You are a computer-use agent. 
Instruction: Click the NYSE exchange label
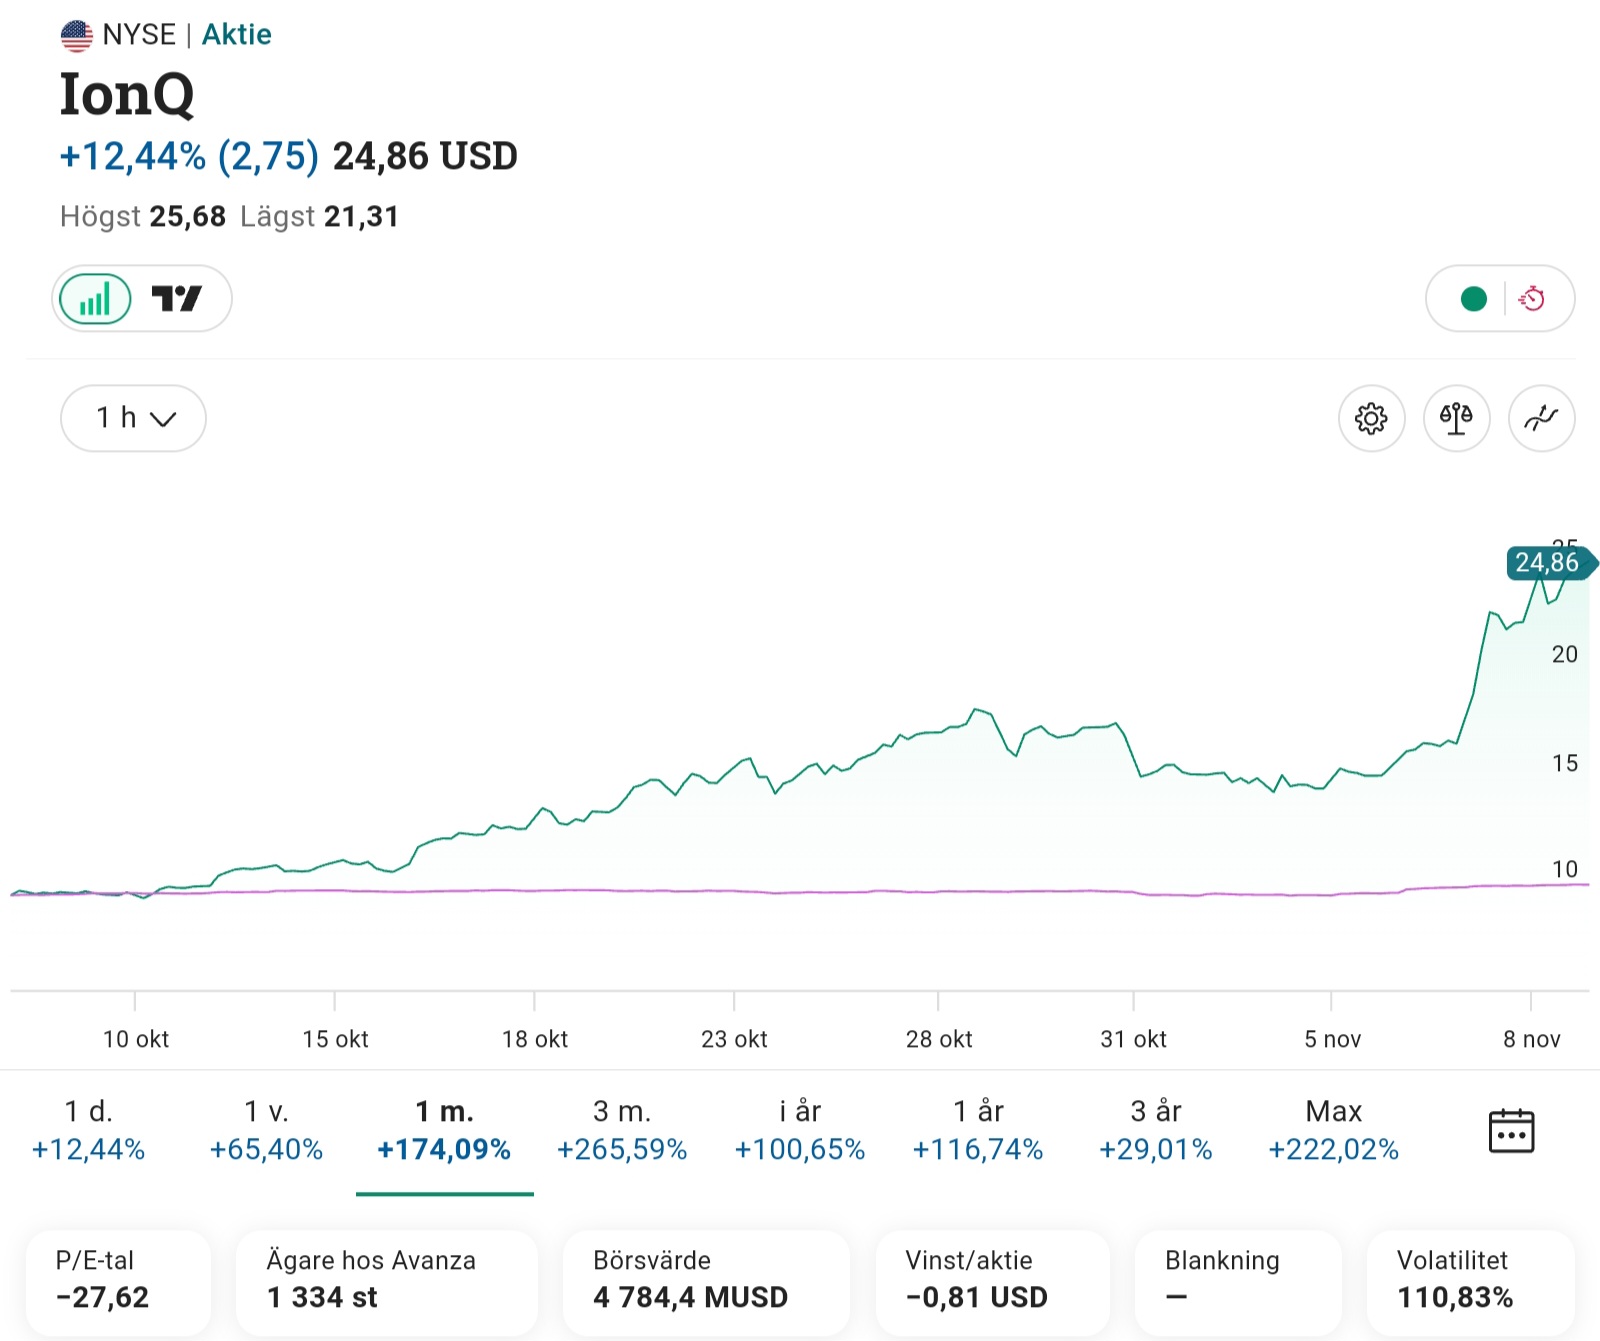[139, 35]
